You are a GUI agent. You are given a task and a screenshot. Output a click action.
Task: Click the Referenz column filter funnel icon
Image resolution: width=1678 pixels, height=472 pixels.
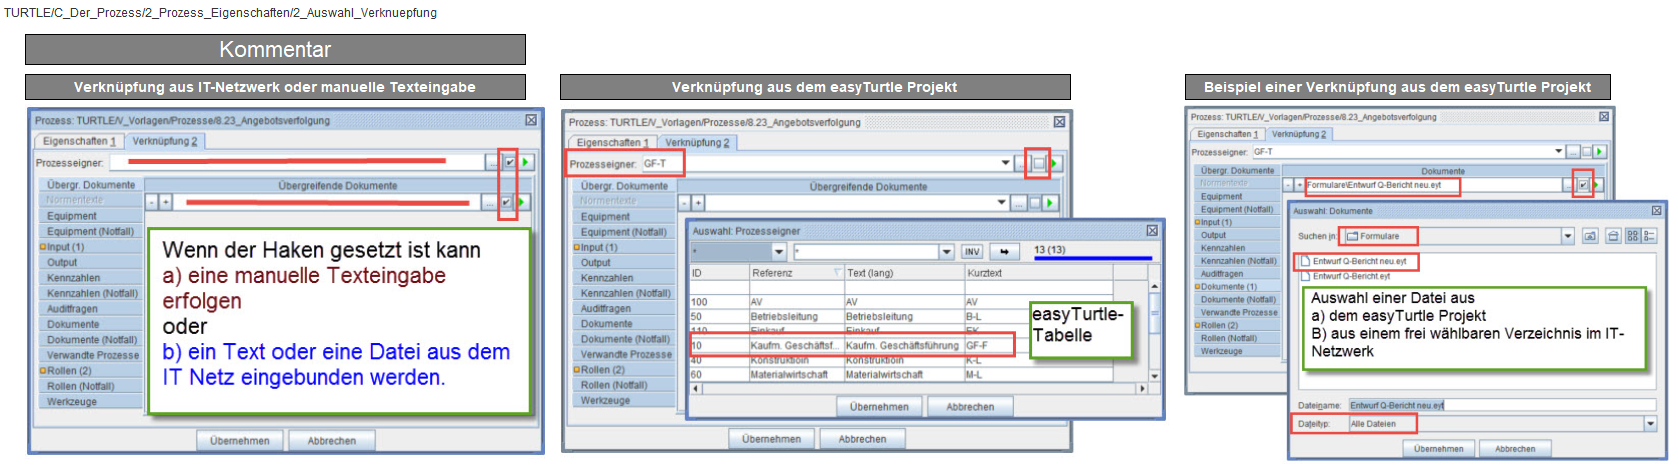(837, 273)
